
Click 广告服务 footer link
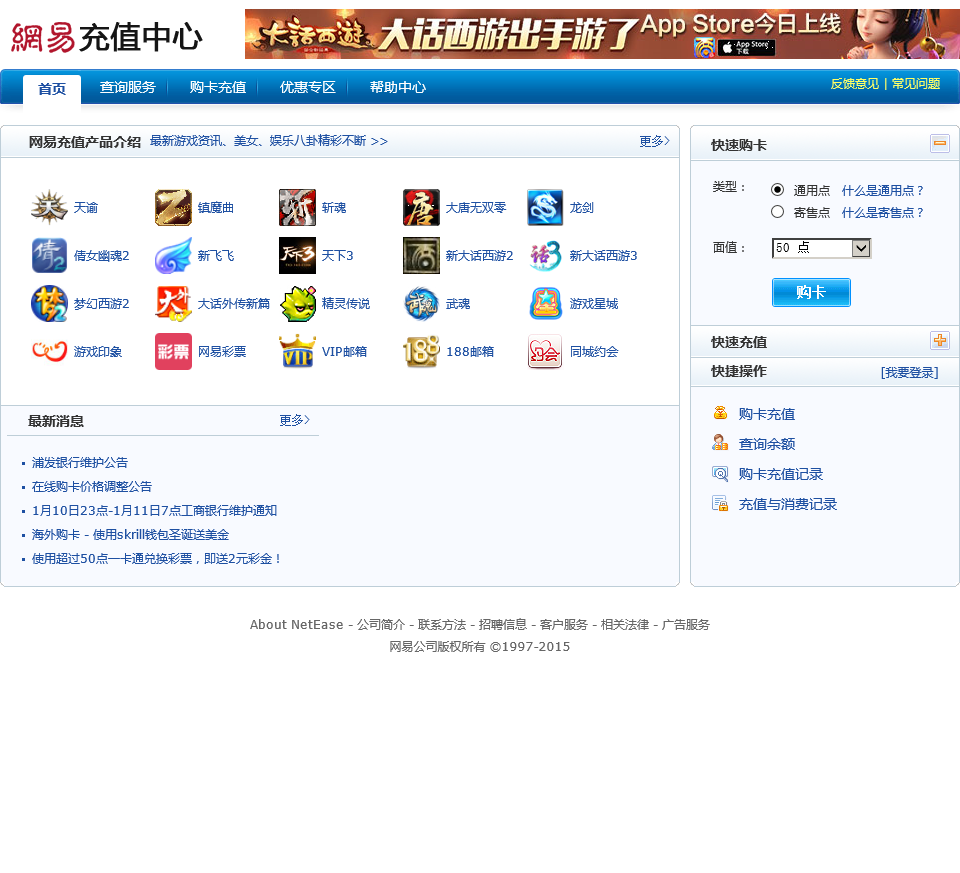coord(686,624)
